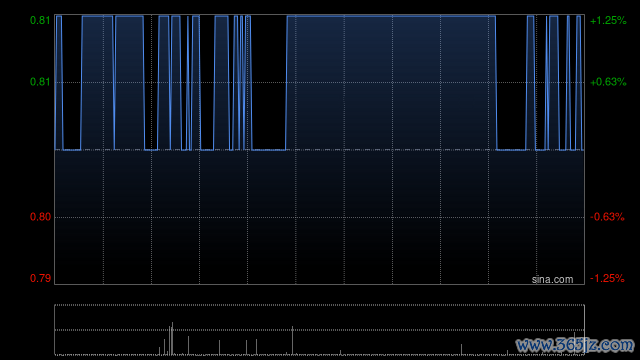The image size is (640, 360).
Task: Select the 0.79 red price label
Action: point(40,278)
